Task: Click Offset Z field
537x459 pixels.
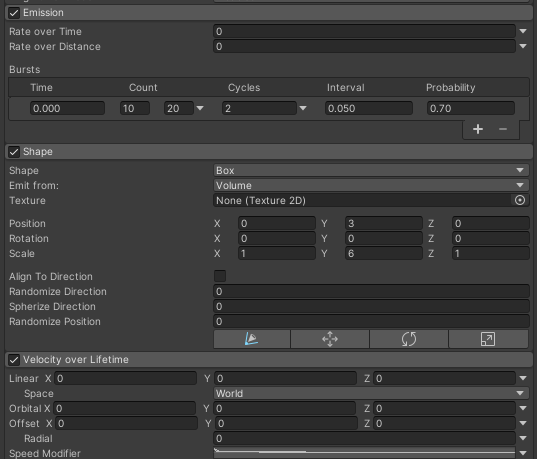Action: [445, 423]
